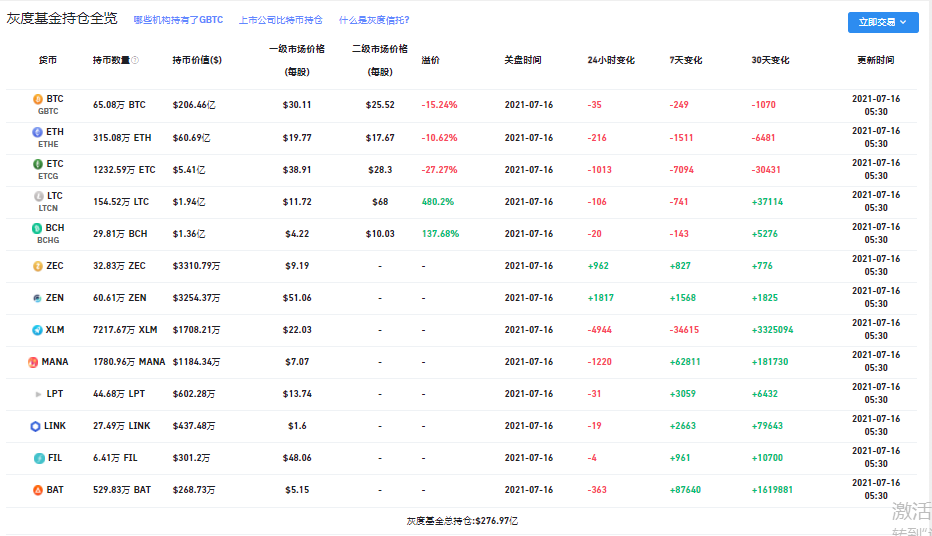
Task: Click the Filecoin icon in FIL row
Action: click(39, 458)
